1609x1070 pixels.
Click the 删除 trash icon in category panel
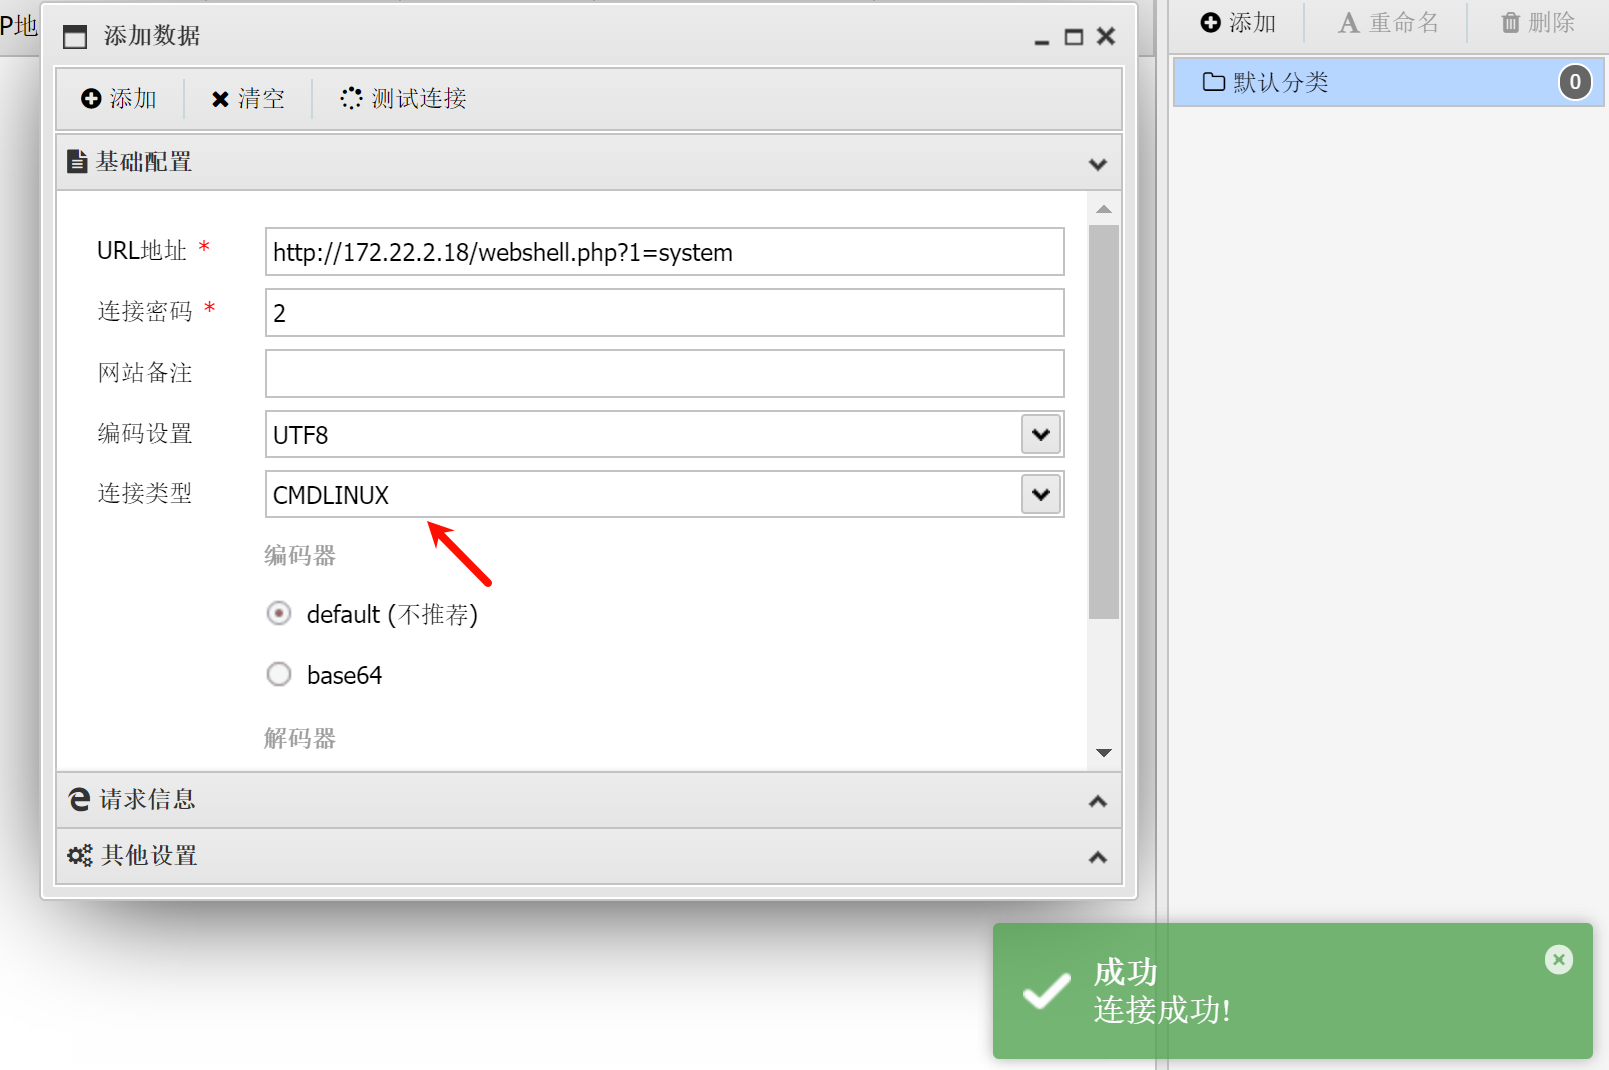1510,23
